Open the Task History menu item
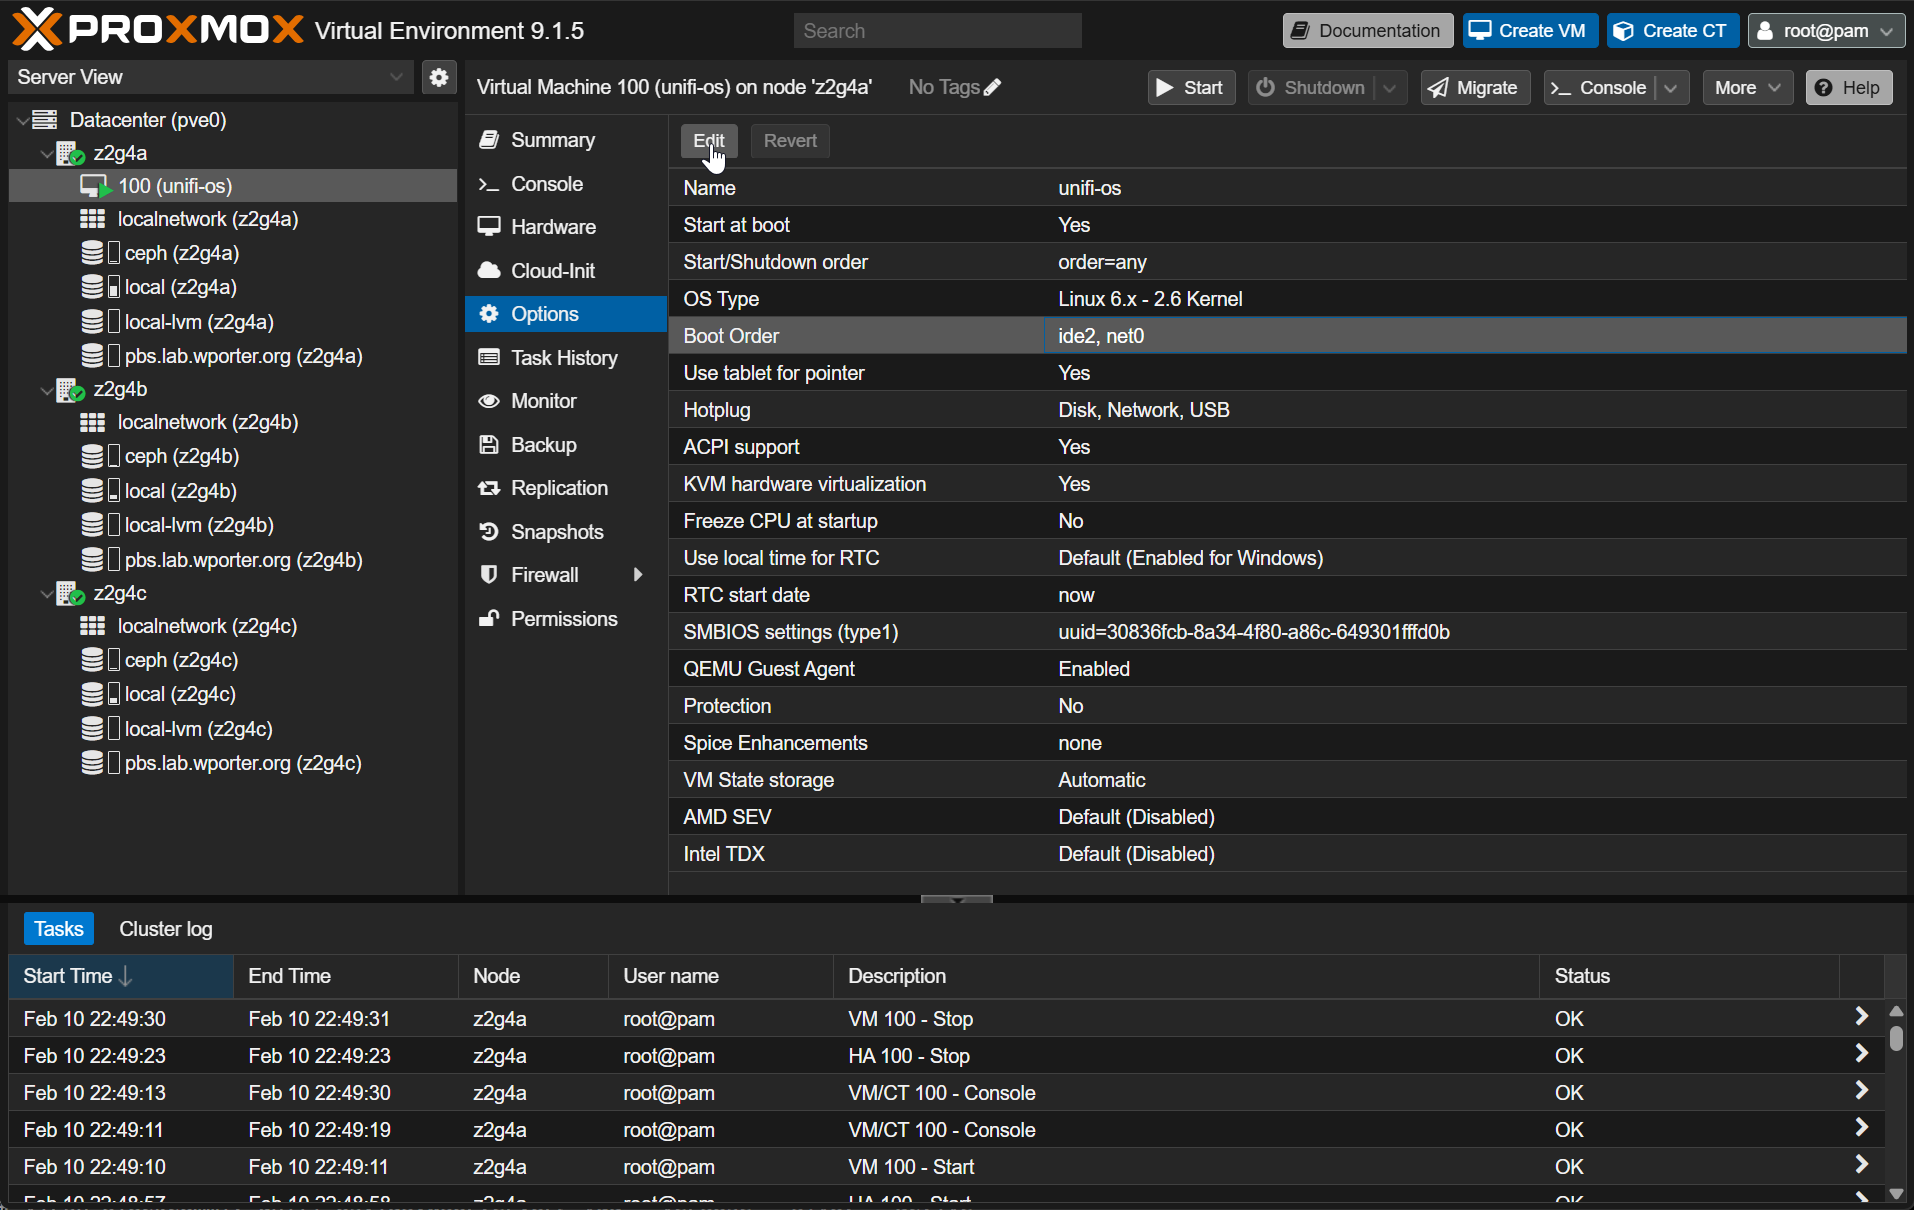The image size is (1914, 1210). tap(563, 358)
